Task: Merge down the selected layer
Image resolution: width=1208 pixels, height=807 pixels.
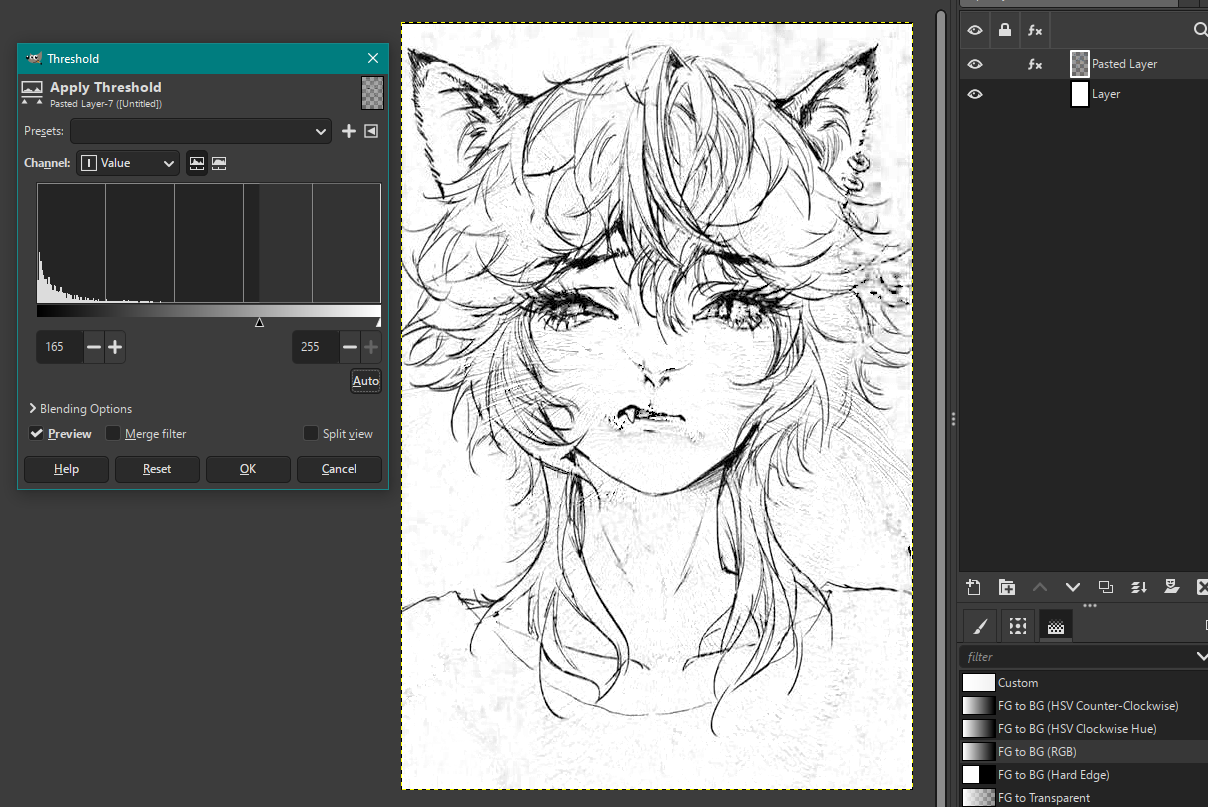Action: [x=1139, y=587]
